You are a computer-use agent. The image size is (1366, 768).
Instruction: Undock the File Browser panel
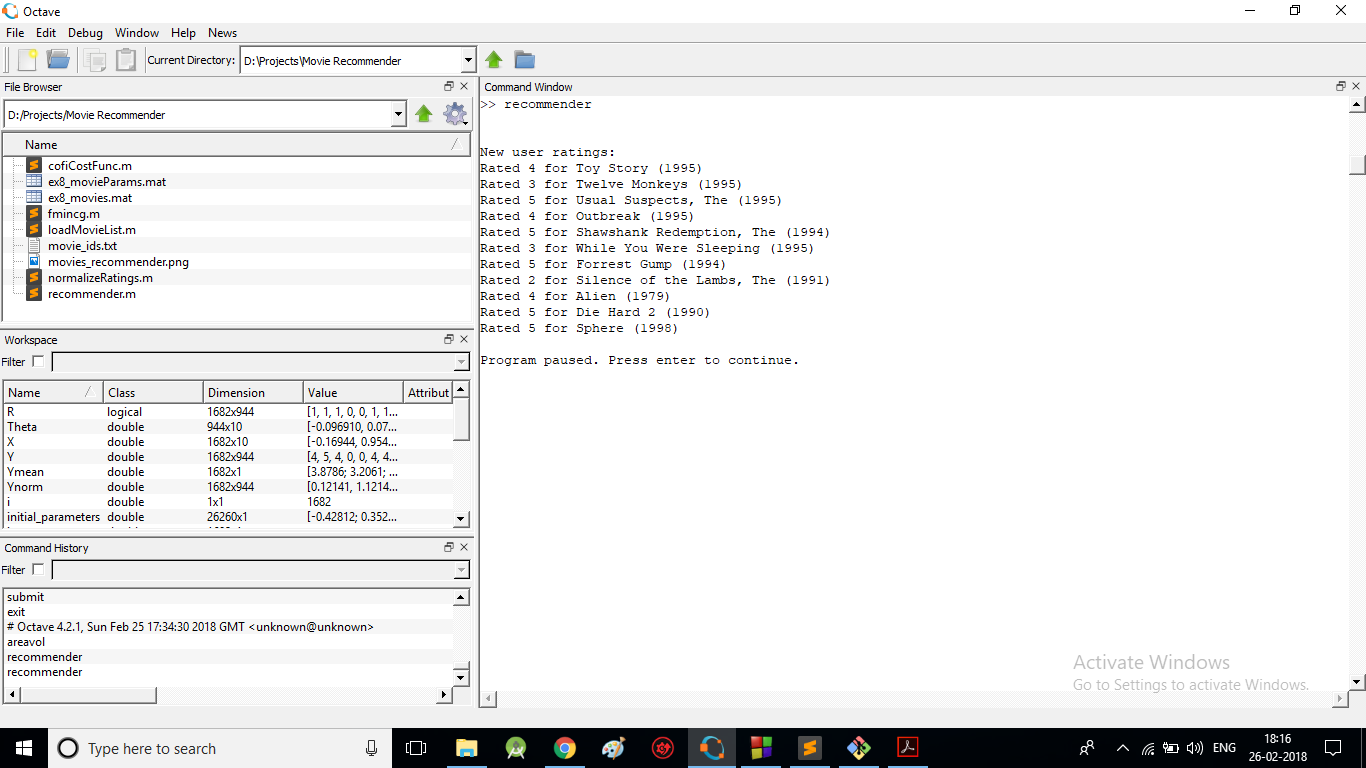coord(449,87)
